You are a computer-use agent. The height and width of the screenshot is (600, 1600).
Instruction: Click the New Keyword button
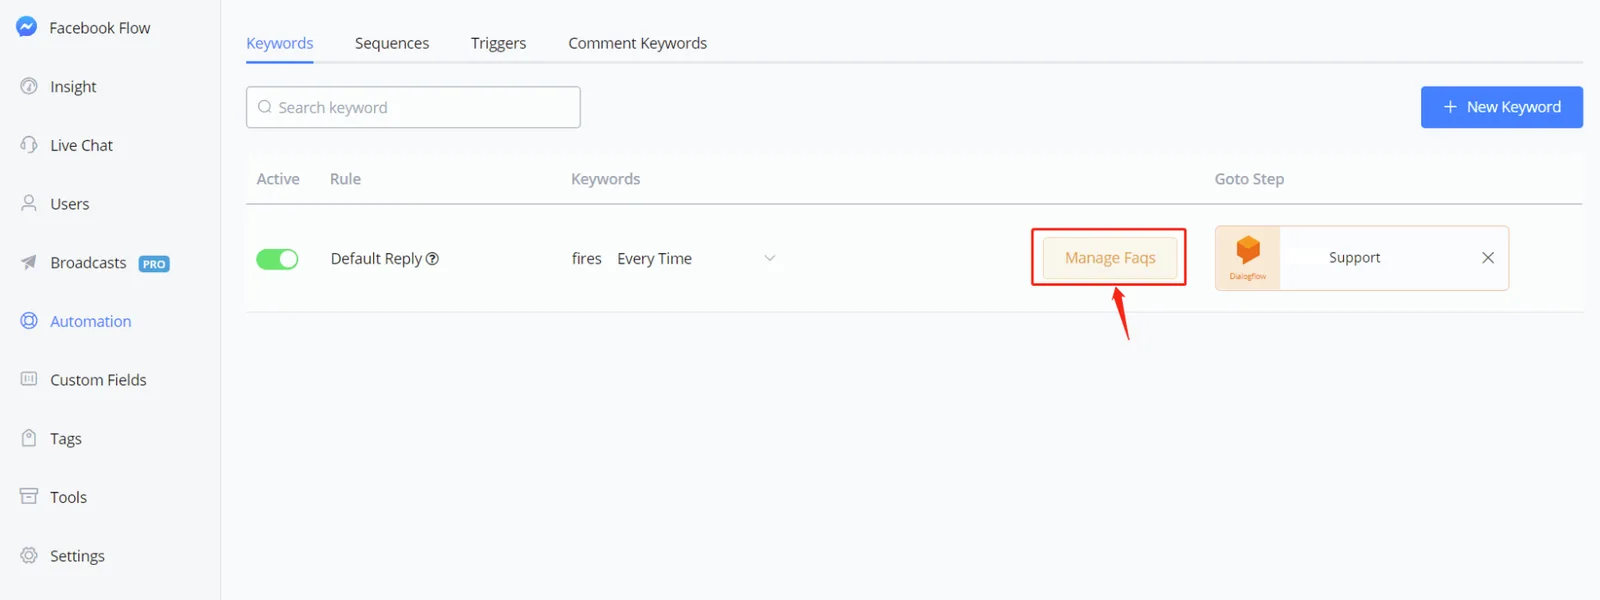coord(1501,107)
